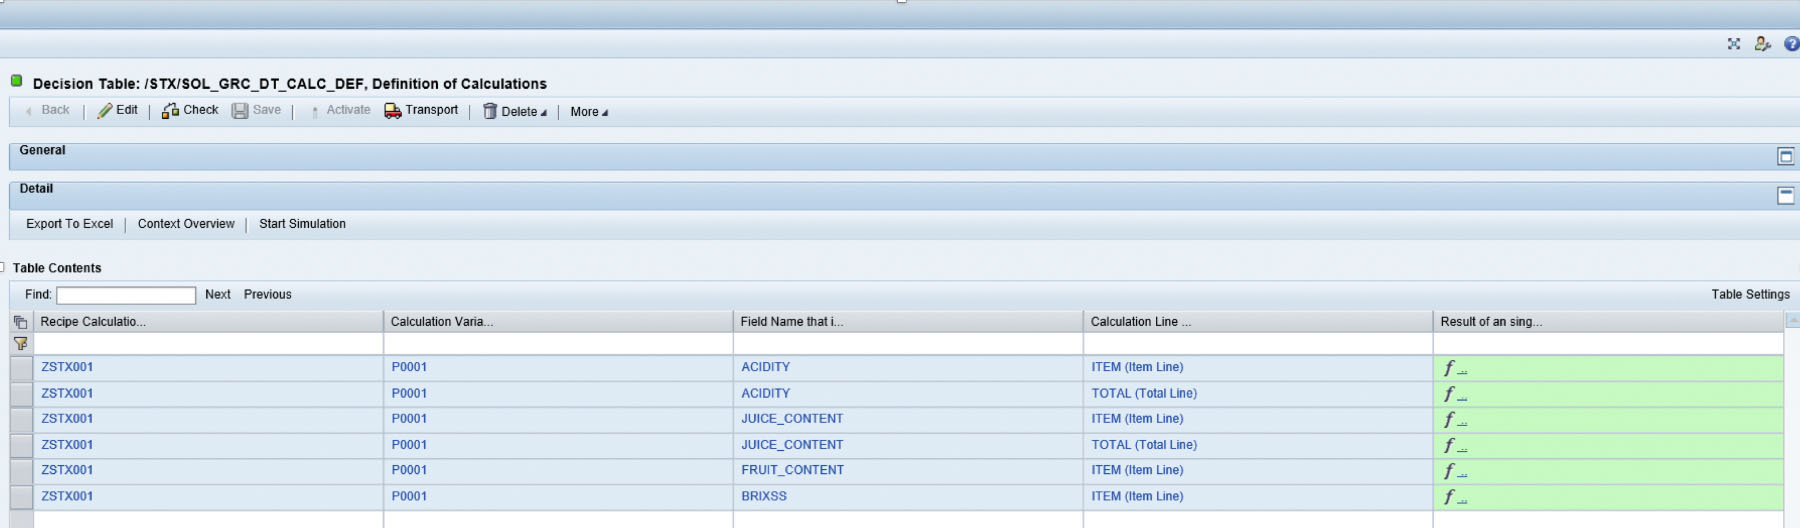Click the Activate button
Image resolution: width=1800 pixels, height=528 pixels.
click(x=340, y=110)
